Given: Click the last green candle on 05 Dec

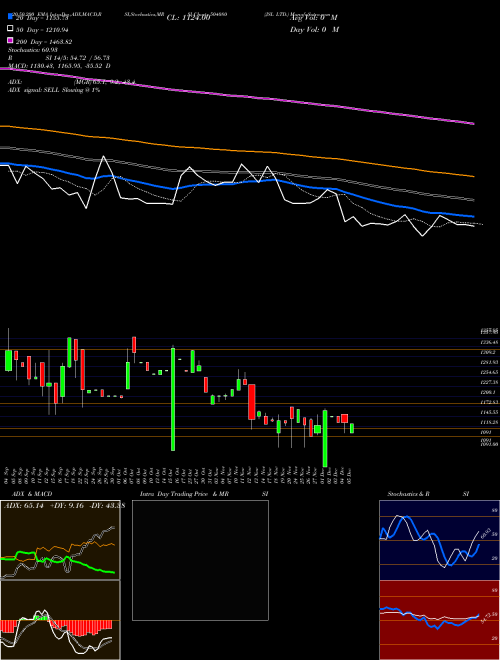Looking at the screenshot, I should (352, 428).
